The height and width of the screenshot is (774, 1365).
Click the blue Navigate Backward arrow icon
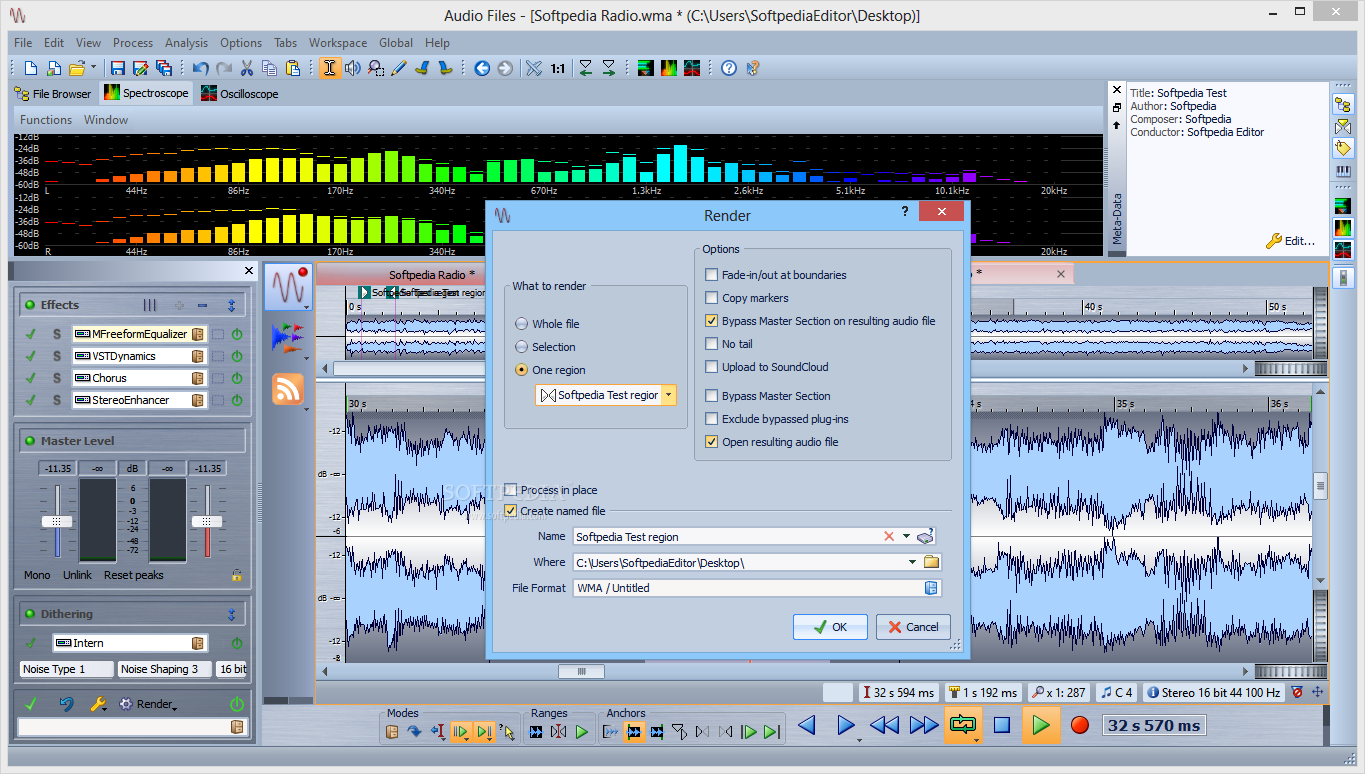[x=482, y=68]
